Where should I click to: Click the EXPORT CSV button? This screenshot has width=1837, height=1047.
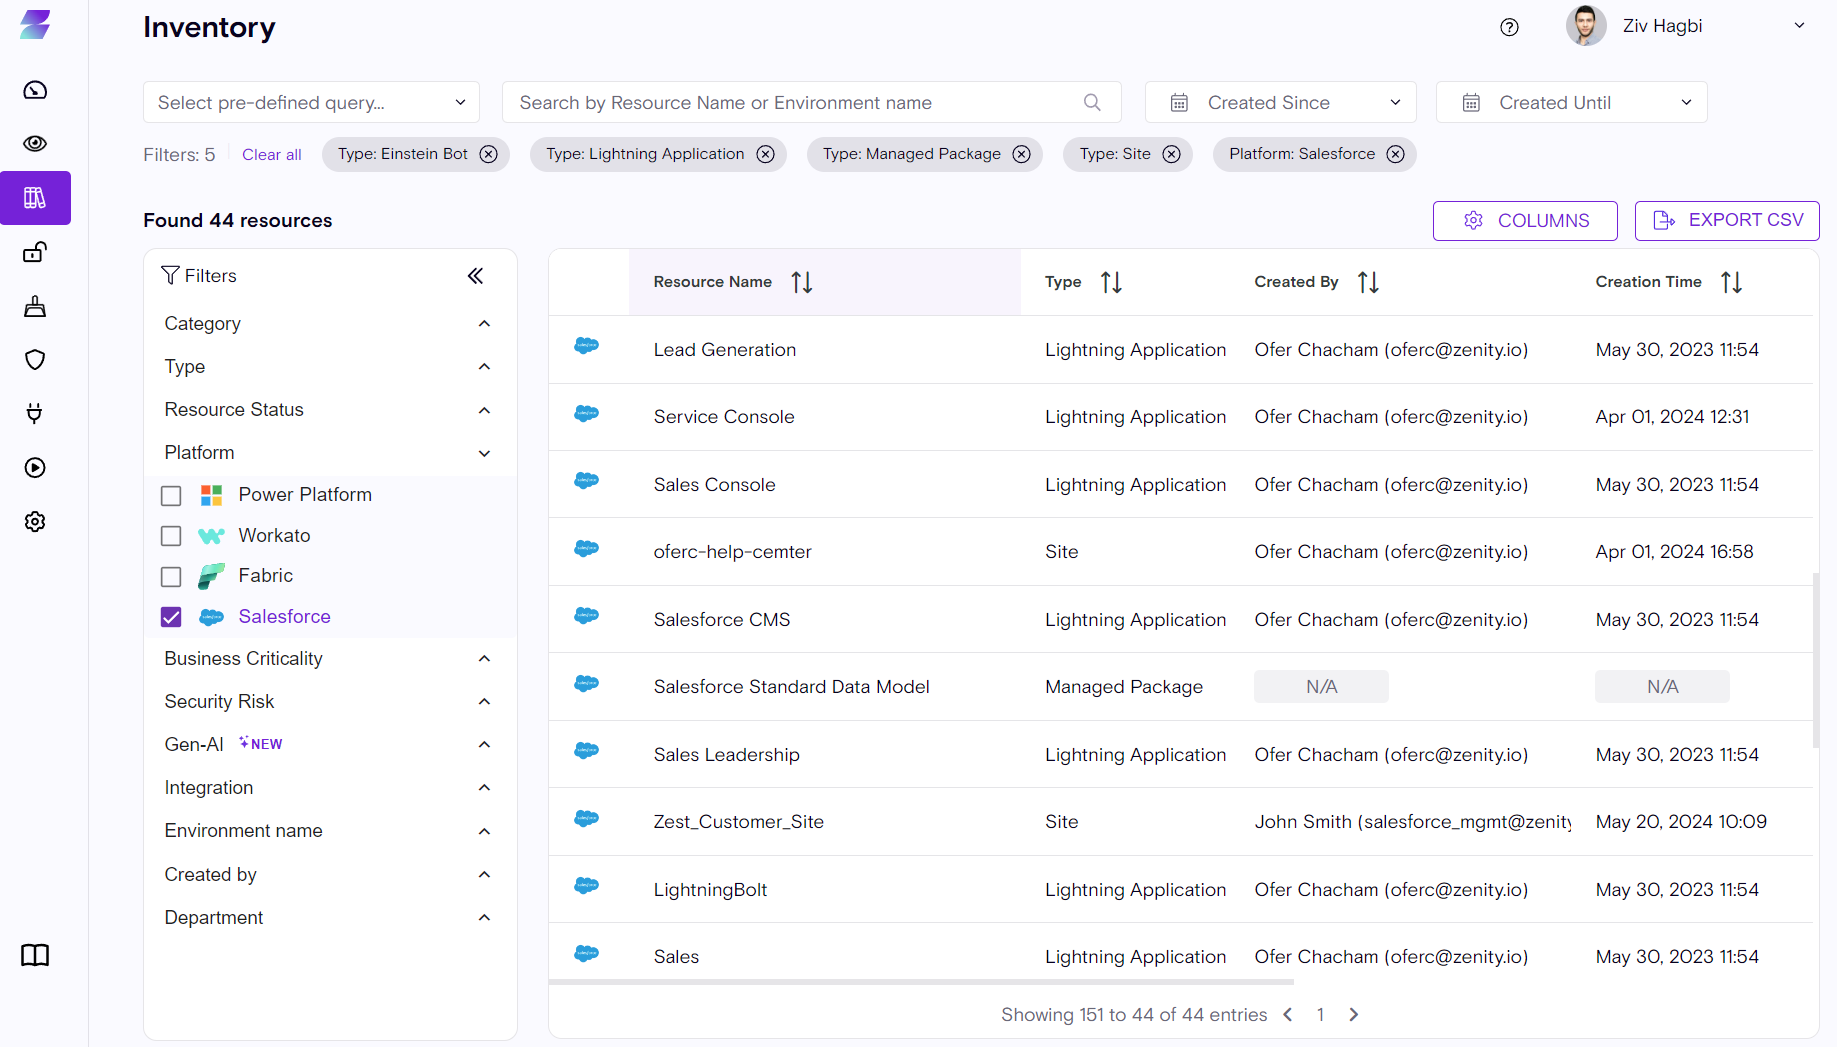coord(1726,221)
